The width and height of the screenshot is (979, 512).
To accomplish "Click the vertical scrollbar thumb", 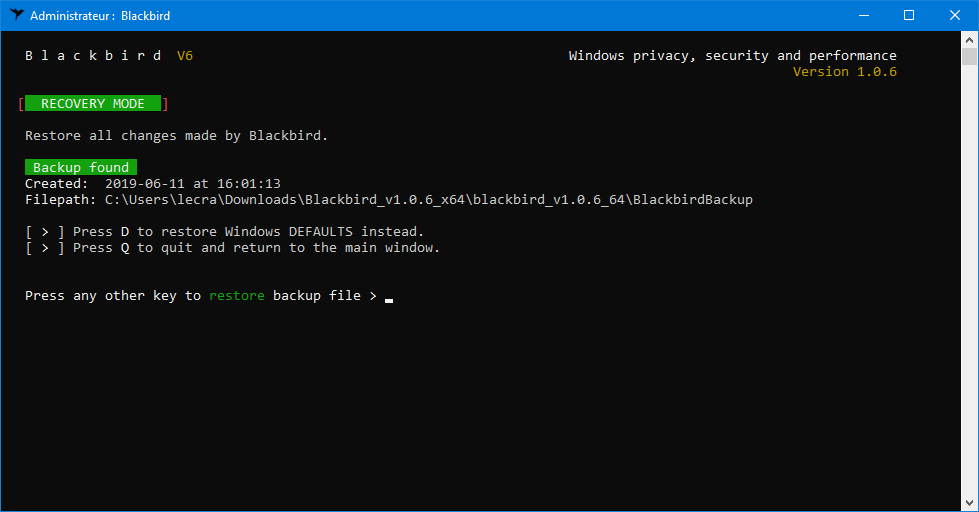I will (969, 57).
